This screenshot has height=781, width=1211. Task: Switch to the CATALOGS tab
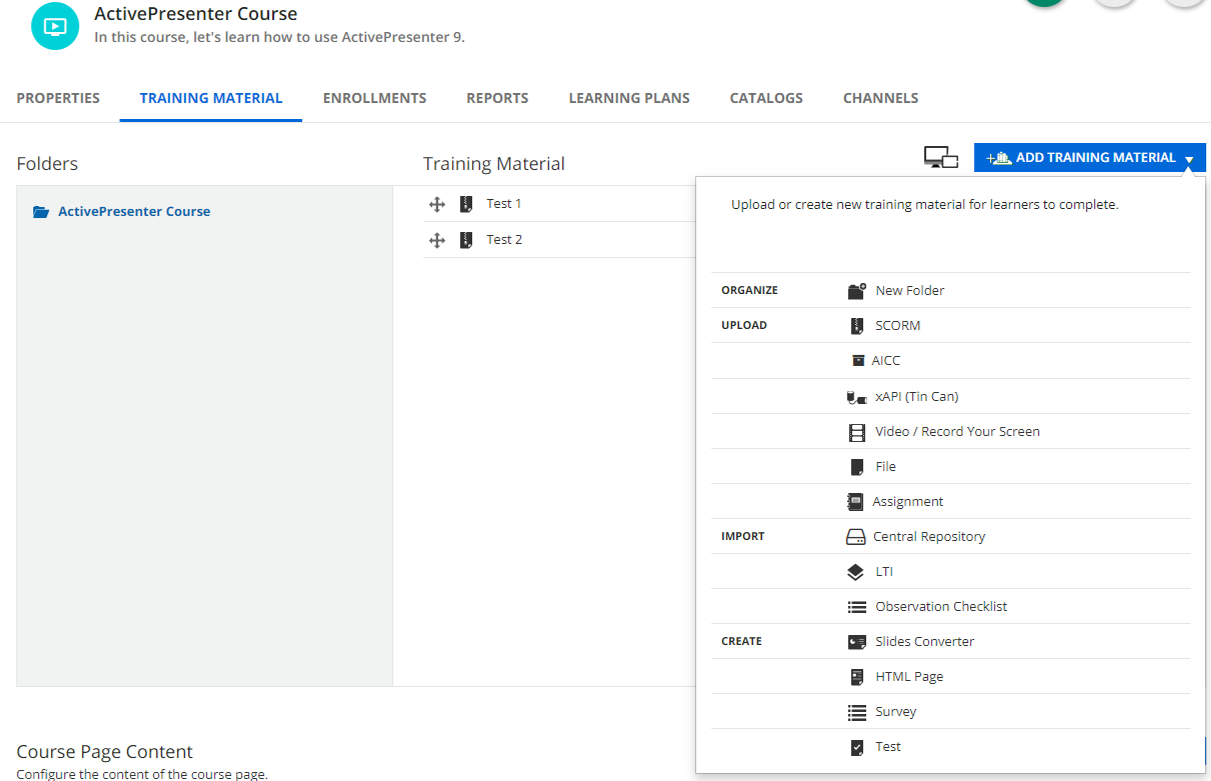tap(766, 98)
